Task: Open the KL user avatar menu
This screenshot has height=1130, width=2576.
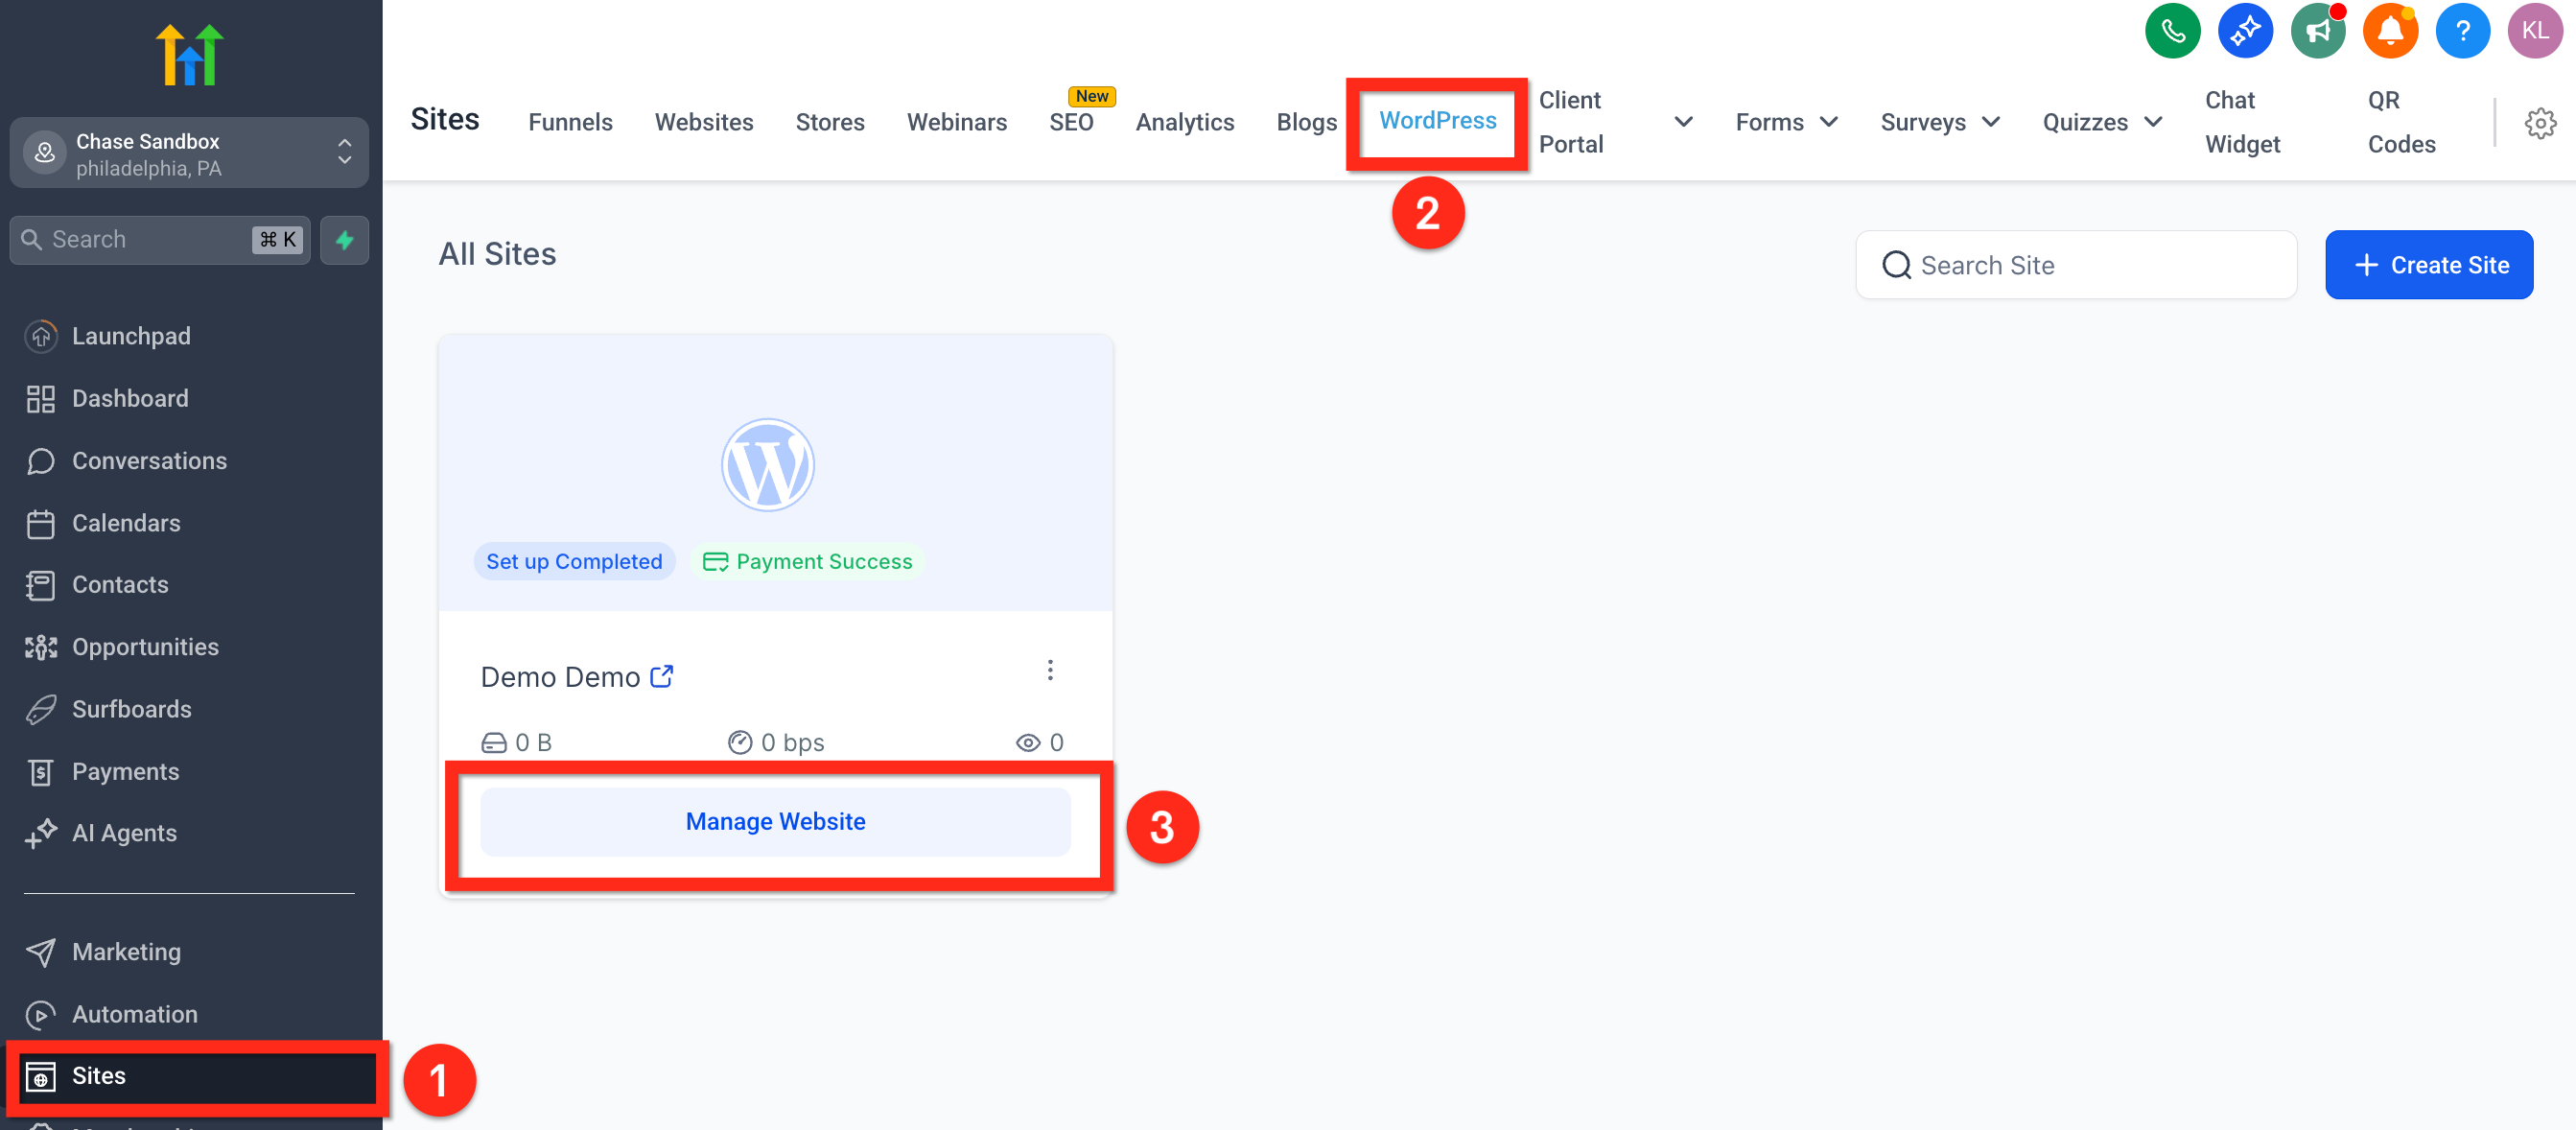Action: pyautogui.click(x=2534, y=32)
